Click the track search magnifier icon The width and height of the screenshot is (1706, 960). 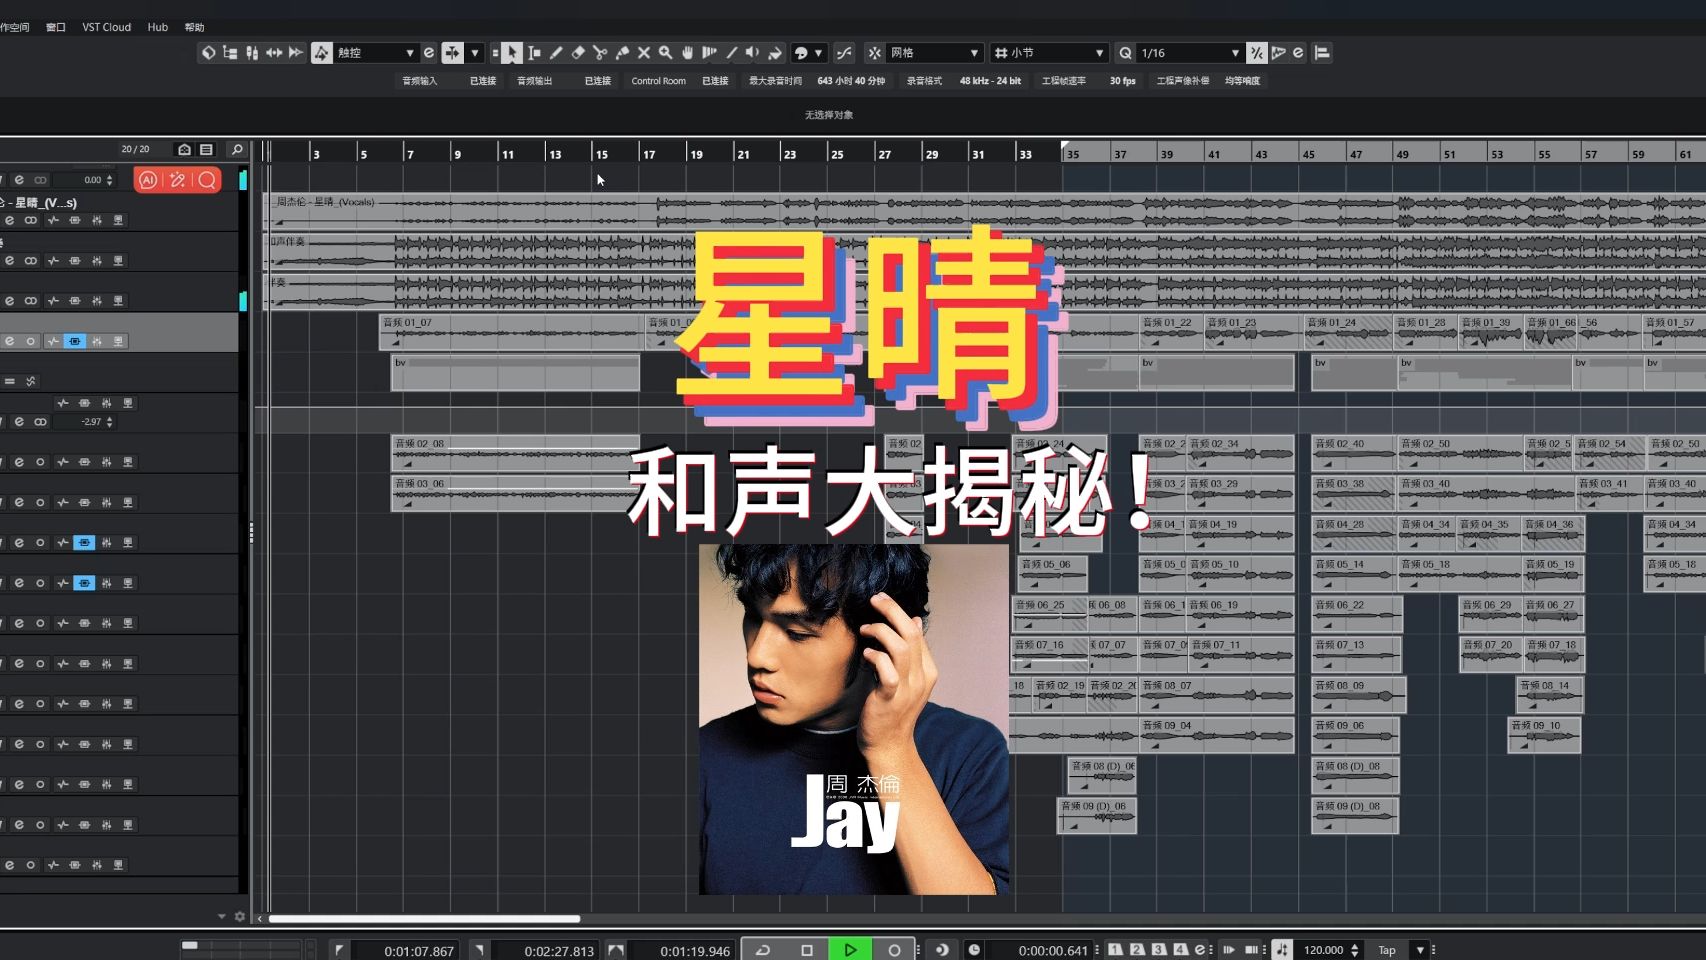[x=237, y=149]
